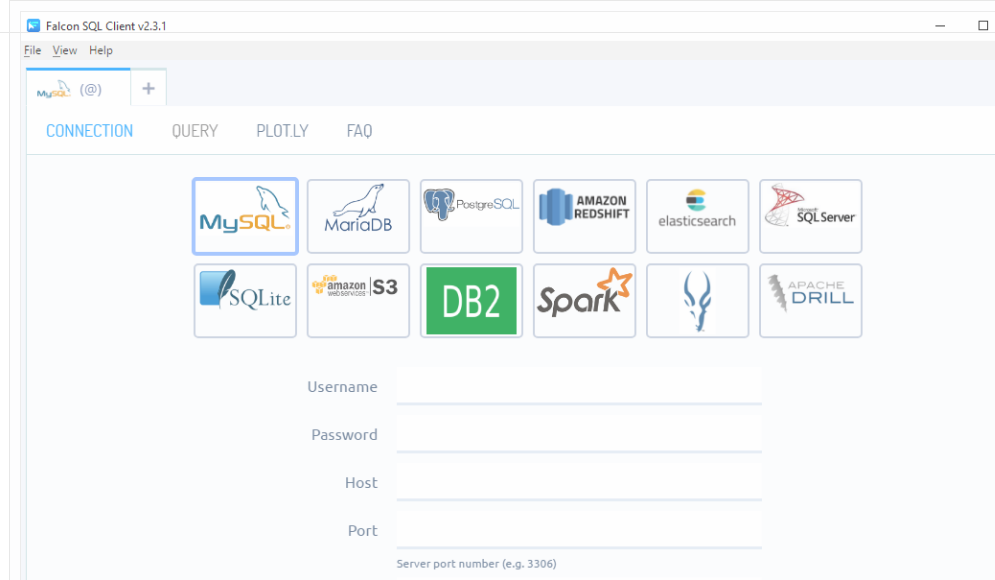
Task: Pick the SQLite database option
Action: 245,300
